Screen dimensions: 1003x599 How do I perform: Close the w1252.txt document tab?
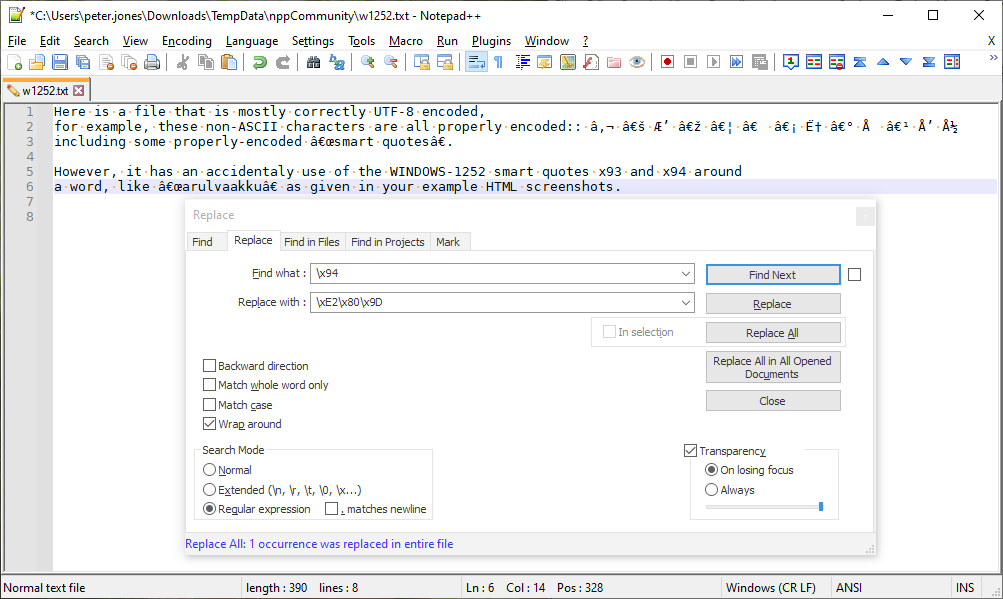pyautogui.click(x=79, y=91)
